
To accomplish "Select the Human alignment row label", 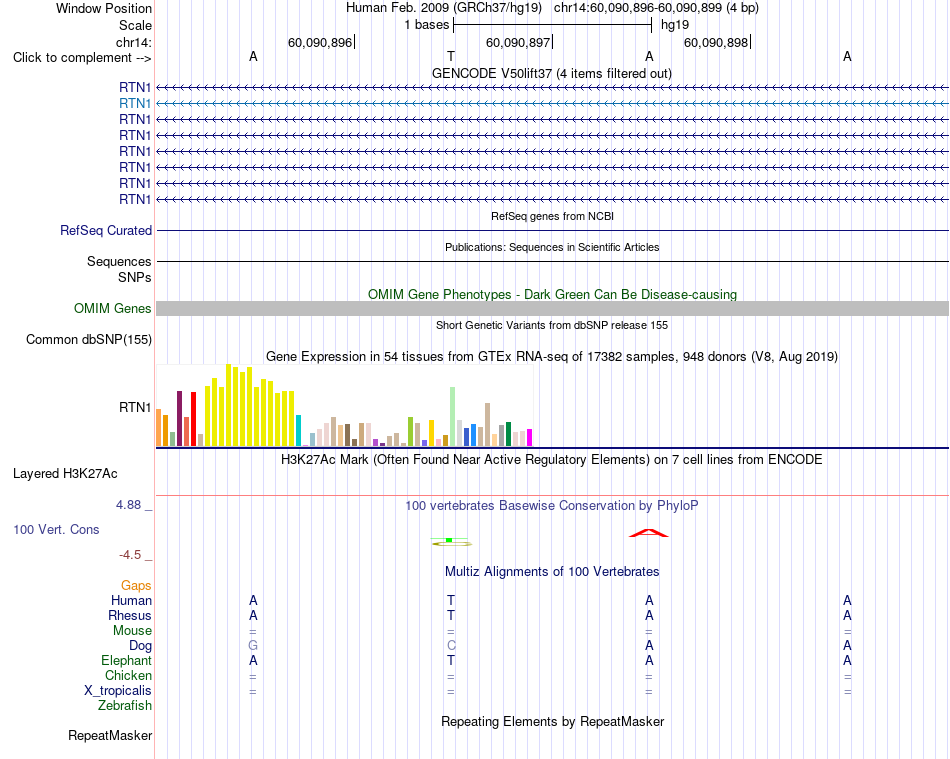I will [x=131, y=601].
